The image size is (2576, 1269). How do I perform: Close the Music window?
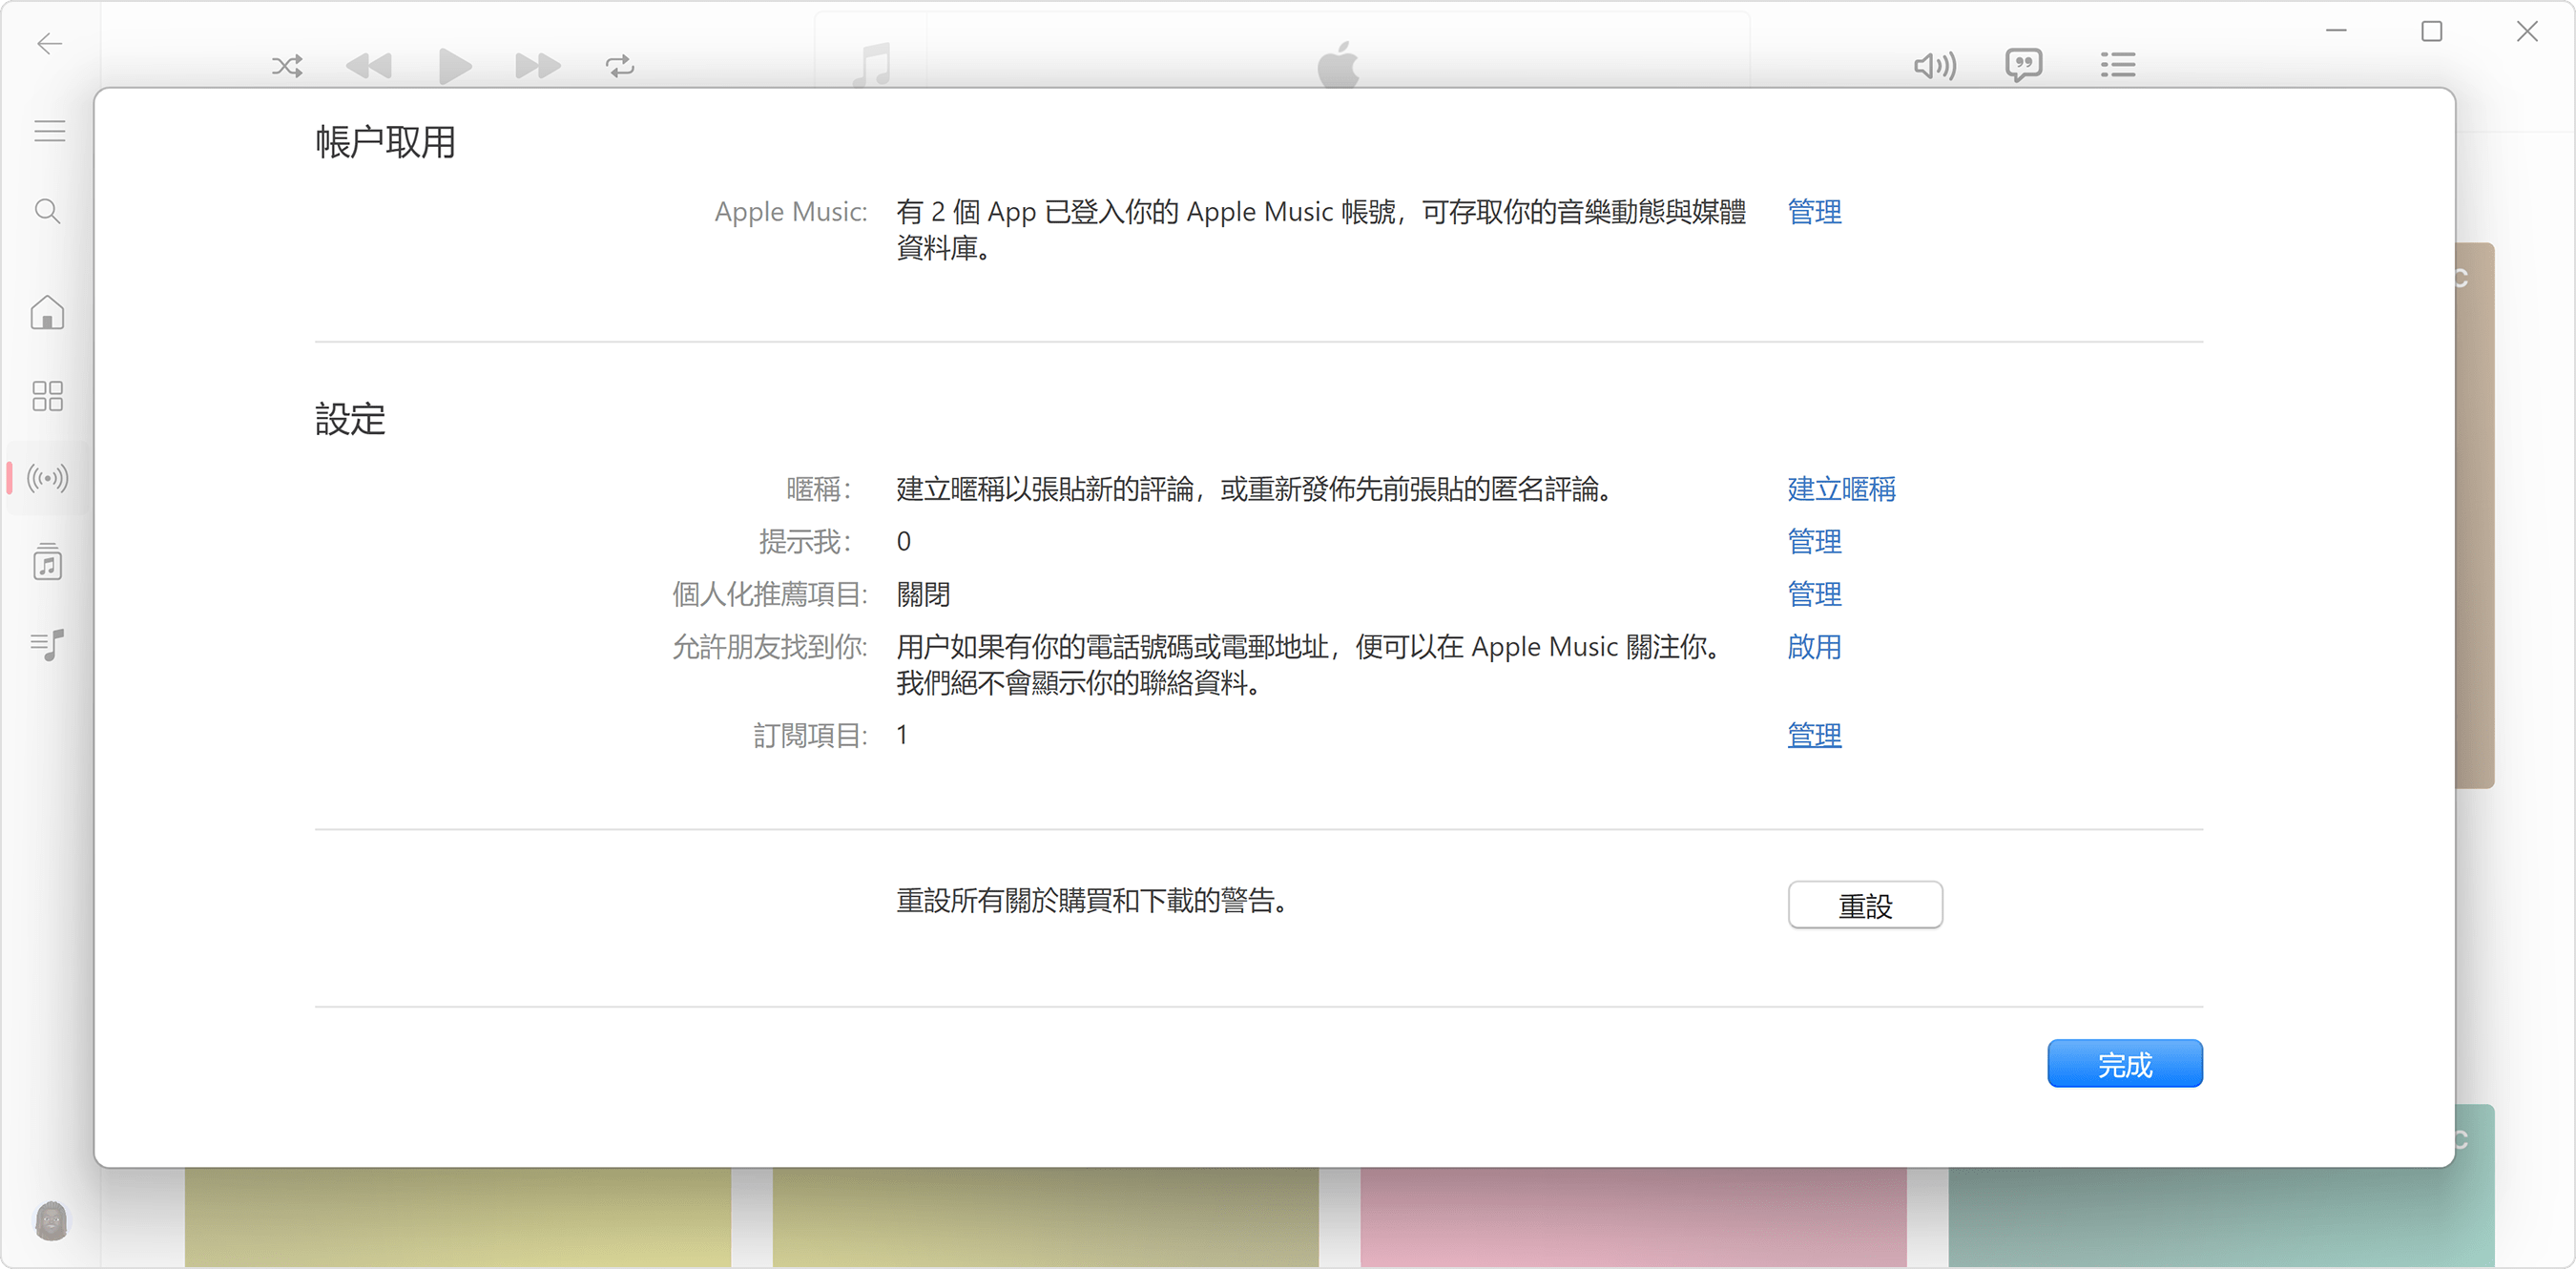(x=2527, y=31)
